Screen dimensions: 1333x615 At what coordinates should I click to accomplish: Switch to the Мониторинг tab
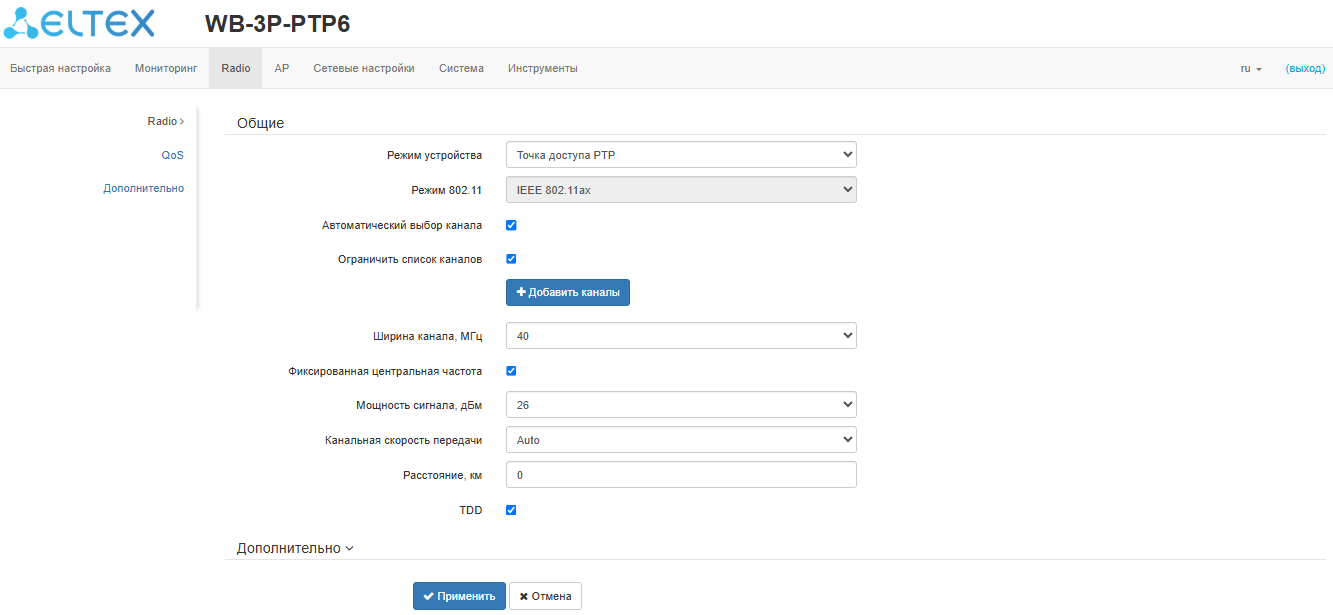[x=159, y=69]
